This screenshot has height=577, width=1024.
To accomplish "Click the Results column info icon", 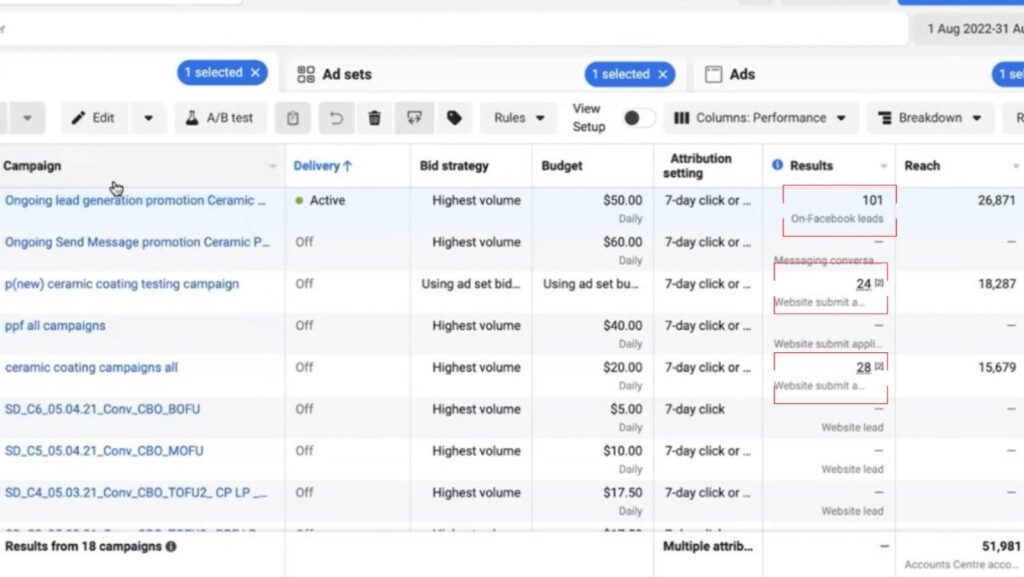I will tap(777, 166).
